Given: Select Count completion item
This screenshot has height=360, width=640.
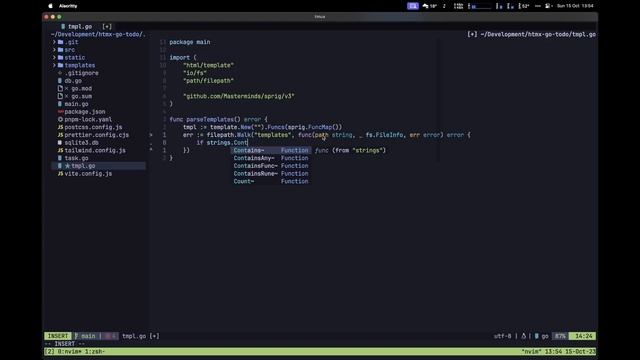Looking at the screenshot, I should click(x=271, y=182).
